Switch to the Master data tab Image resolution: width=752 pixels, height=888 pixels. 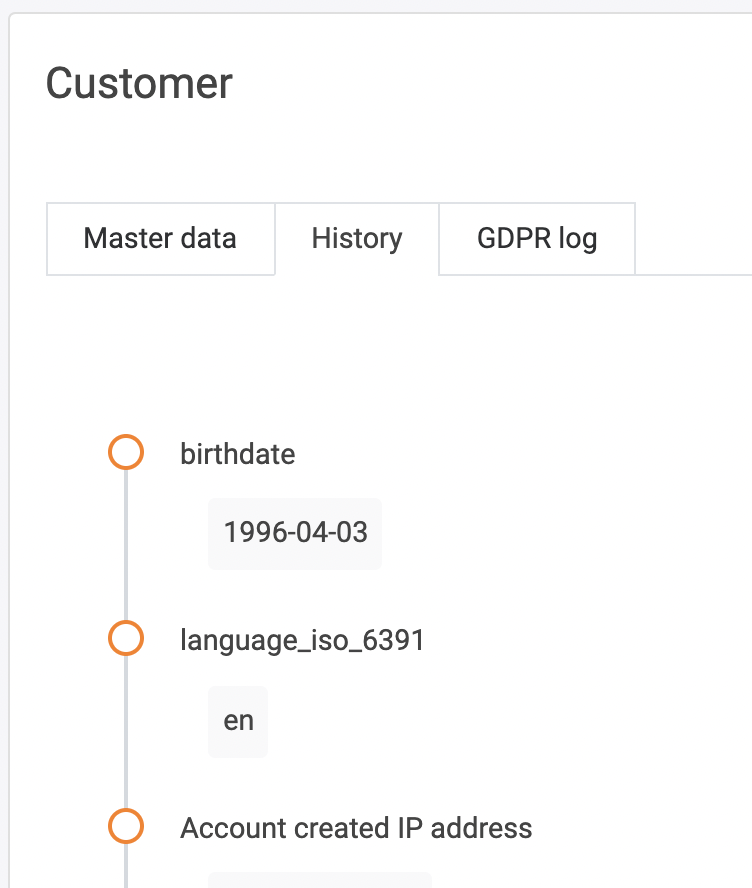[160, 239]
